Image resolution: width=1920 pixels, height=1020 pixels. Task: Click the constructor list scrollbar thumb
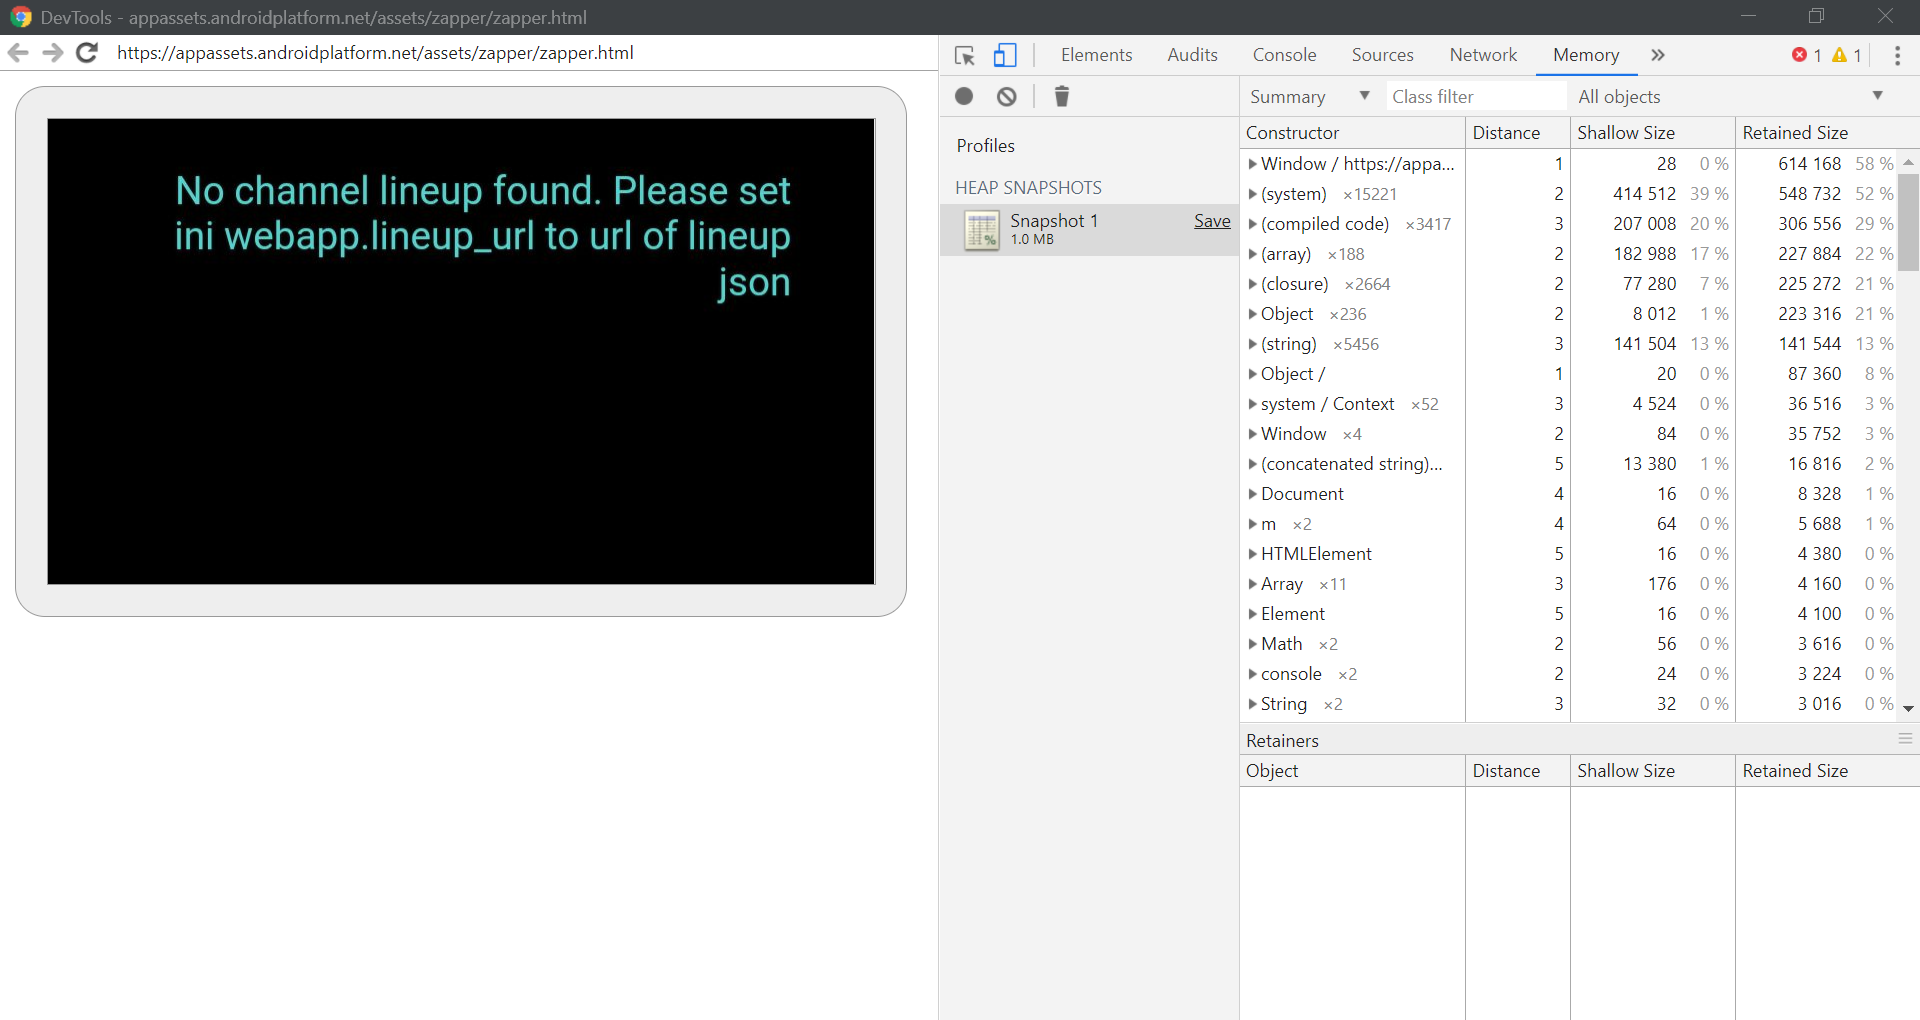(1908, 222)
